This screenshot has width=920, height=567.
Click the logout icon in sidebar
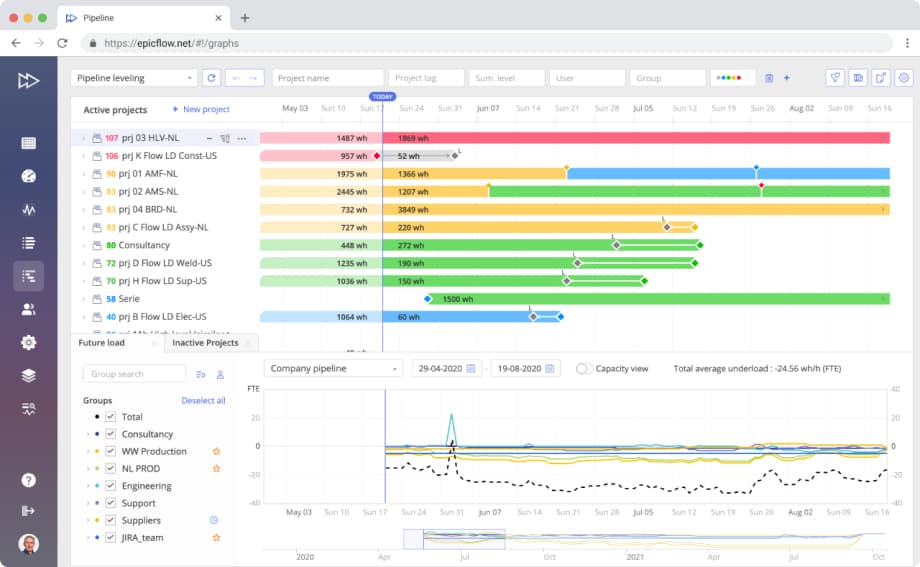[28, 511]
